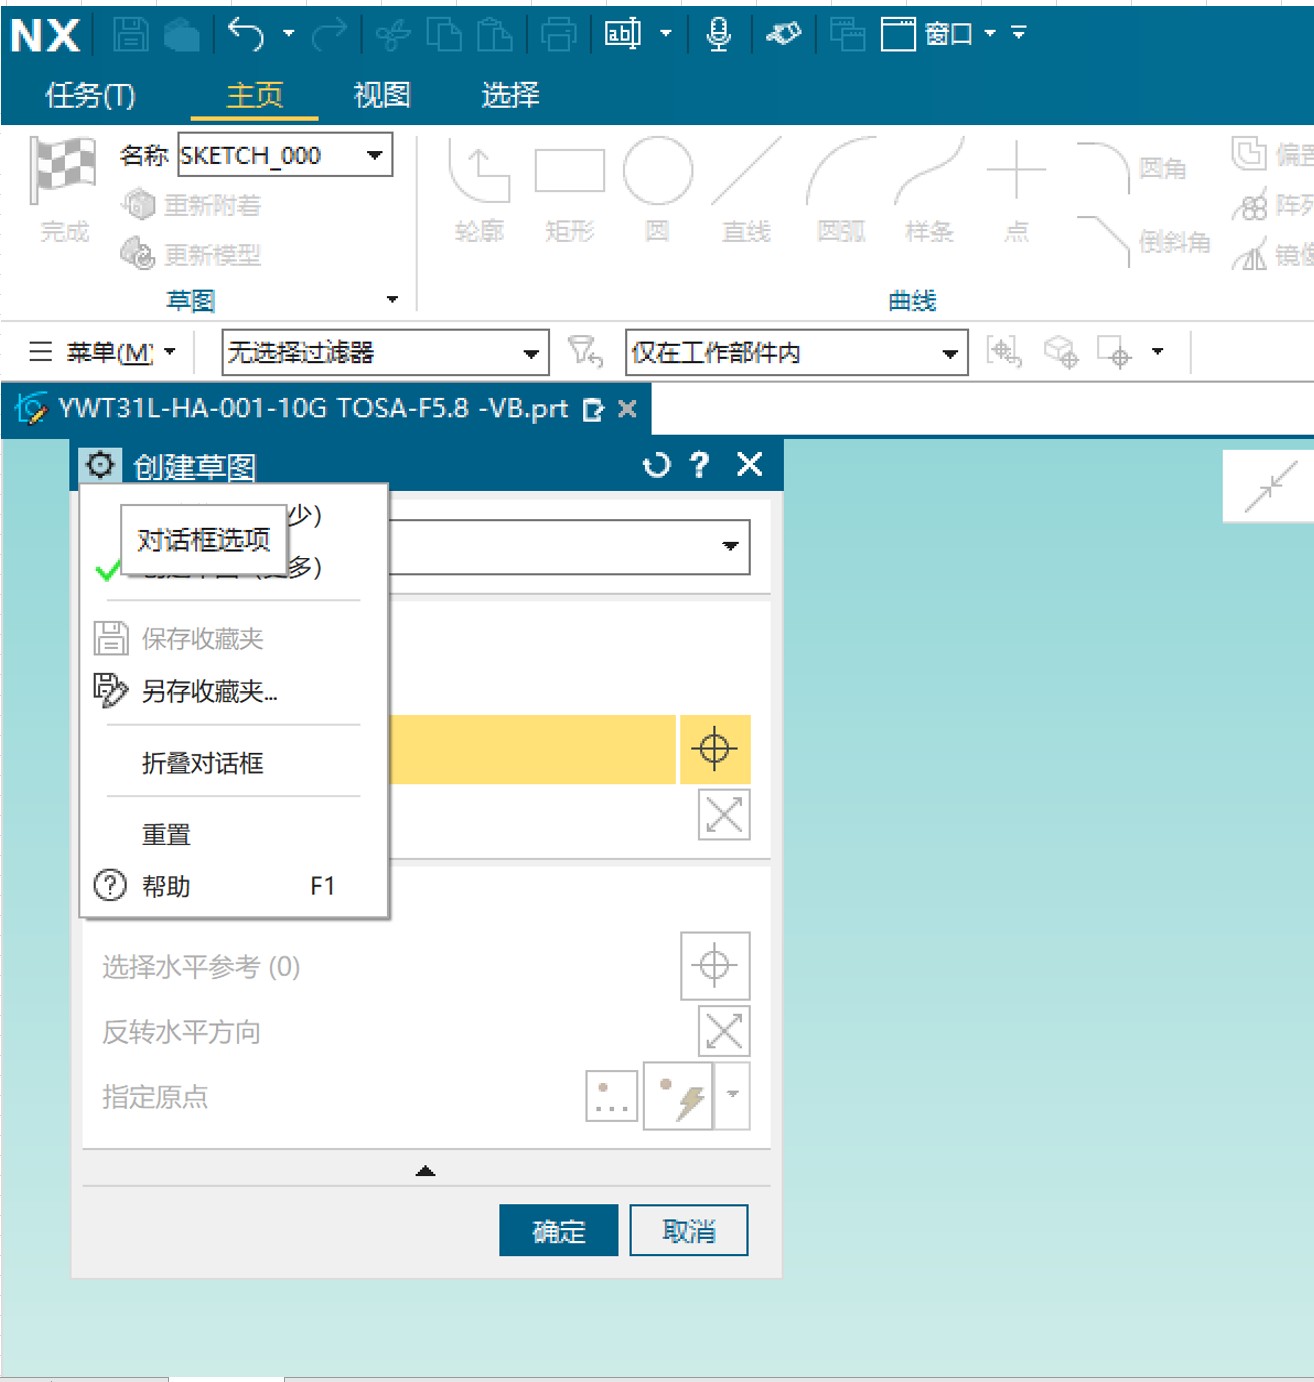
Task: Click the Redo arrow icon
Action: tap(329, 34)
